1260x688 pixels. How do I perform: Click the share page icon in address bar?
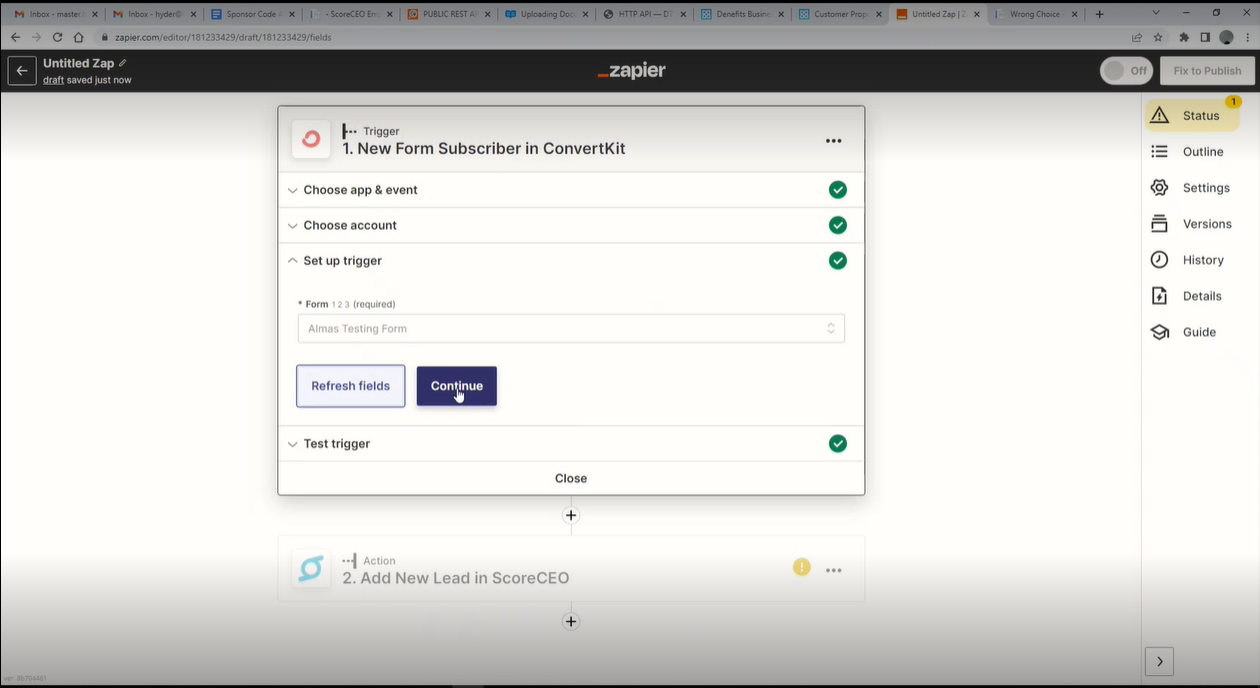tap(1137, 37)
